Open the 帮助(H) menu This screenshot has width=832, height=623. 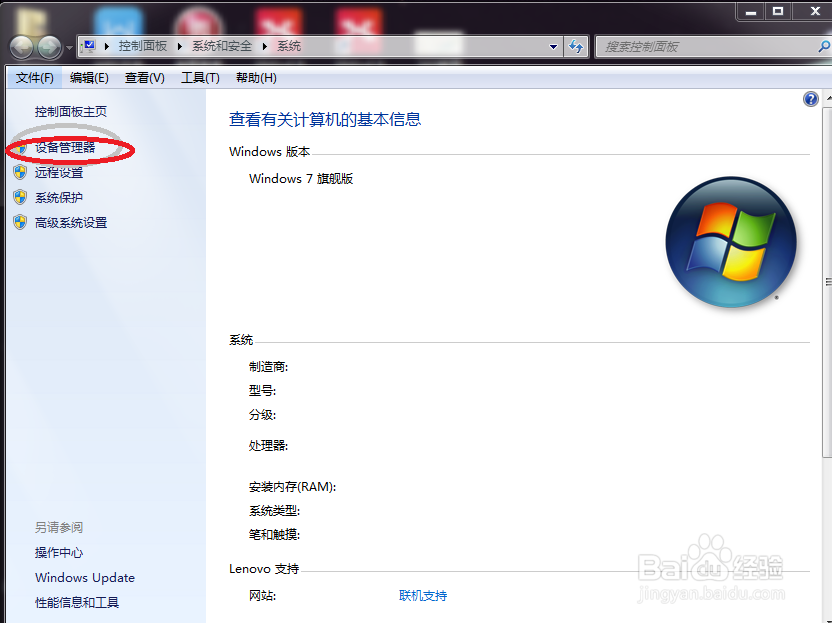[256, 78]
